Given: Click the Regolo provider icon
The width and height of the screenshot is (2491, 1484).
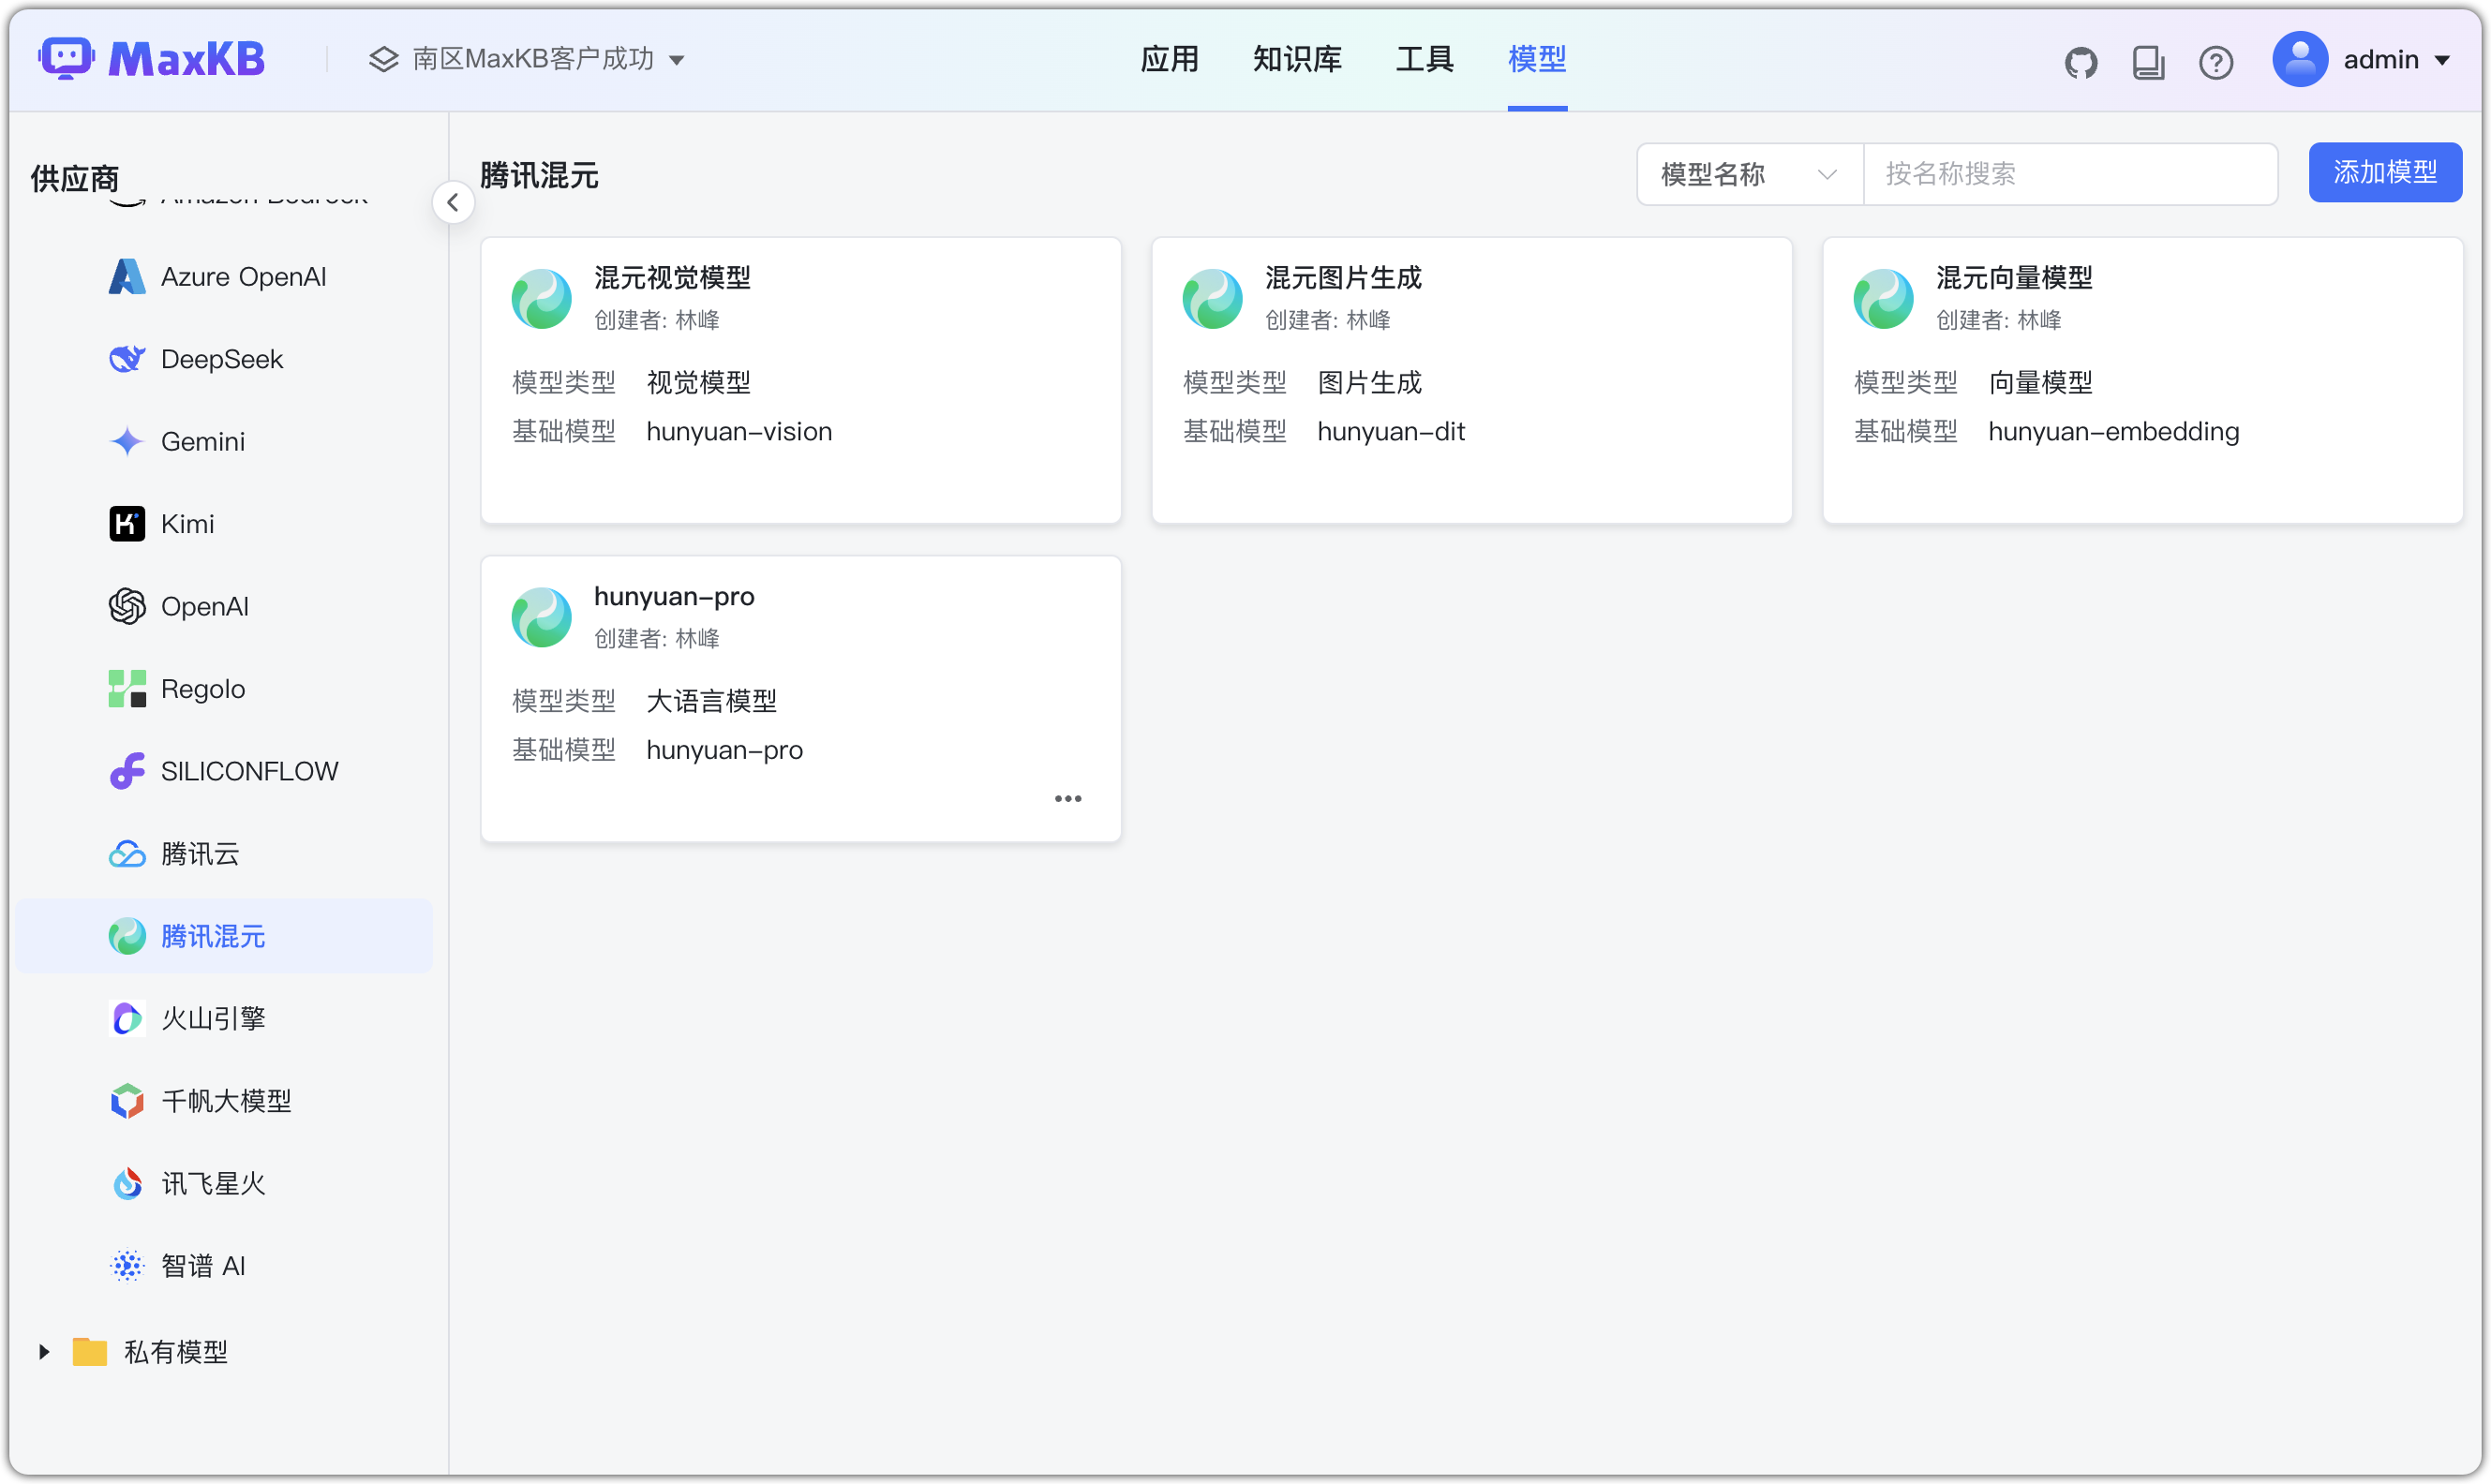Looking at the screenshot, I should 127,689.
